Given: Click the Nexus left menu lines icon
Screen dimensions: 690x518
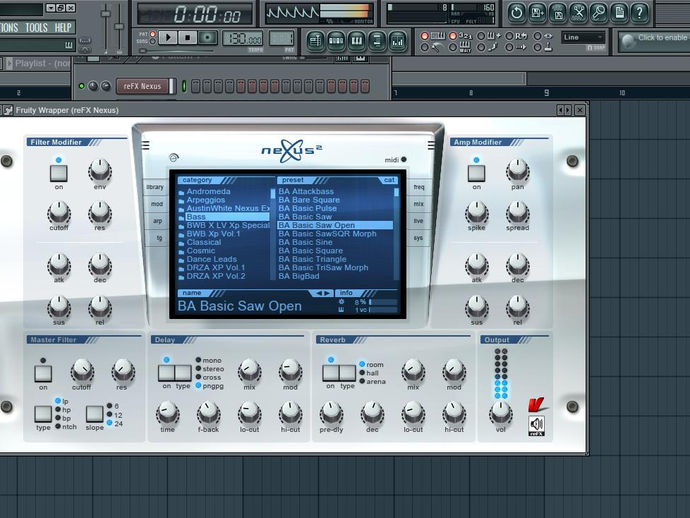Looking at the screenshot, I should point(146,145).
